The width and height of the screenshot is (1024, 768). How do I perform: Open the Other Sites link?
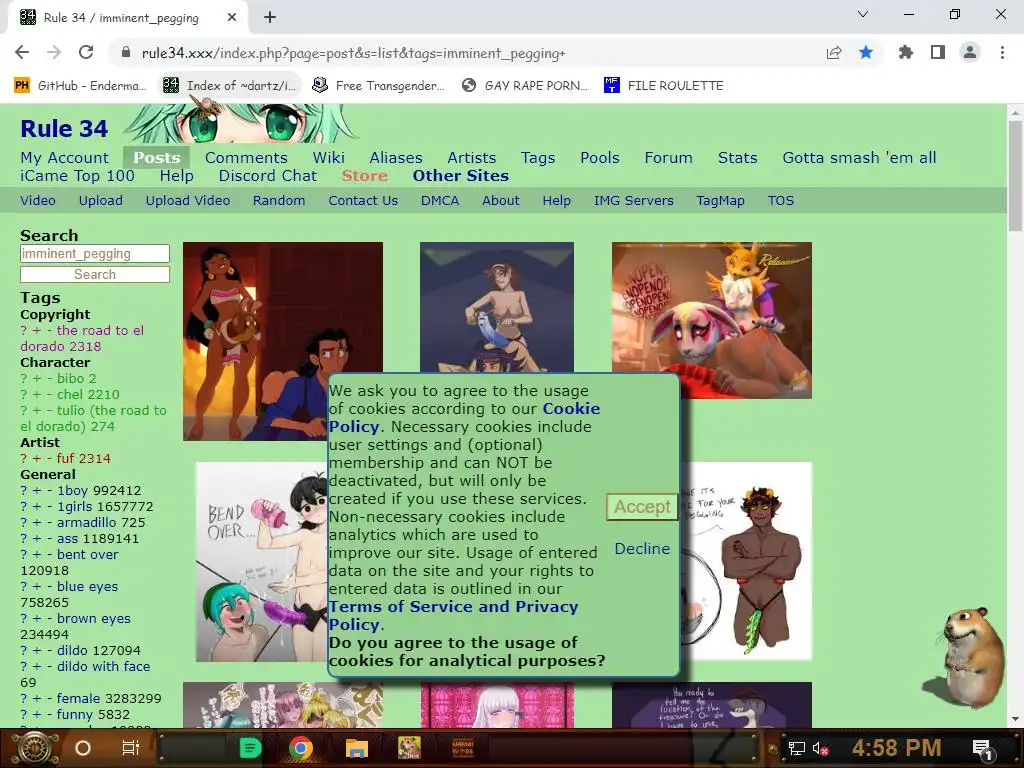click(x=460, y=176)
